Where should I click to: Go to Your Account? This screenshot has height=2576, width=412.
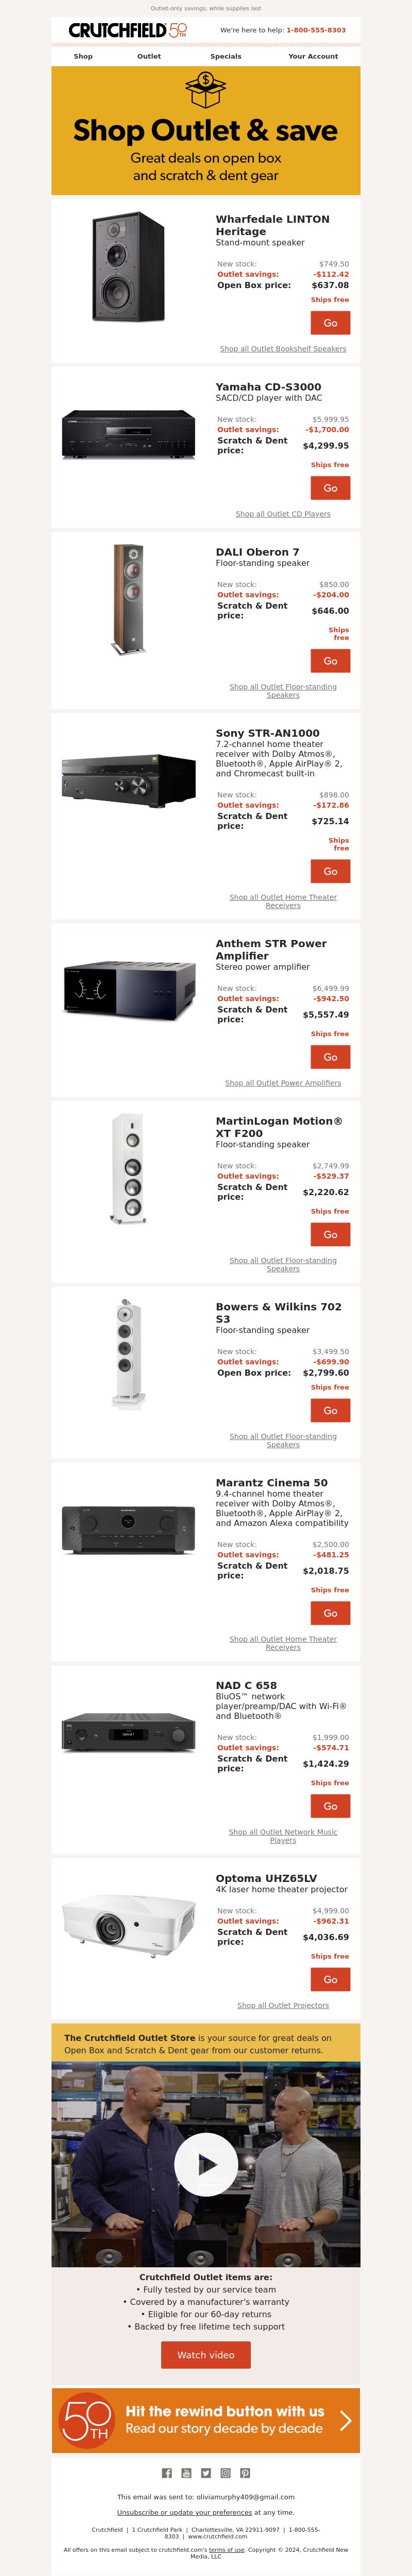pos(313,57)
